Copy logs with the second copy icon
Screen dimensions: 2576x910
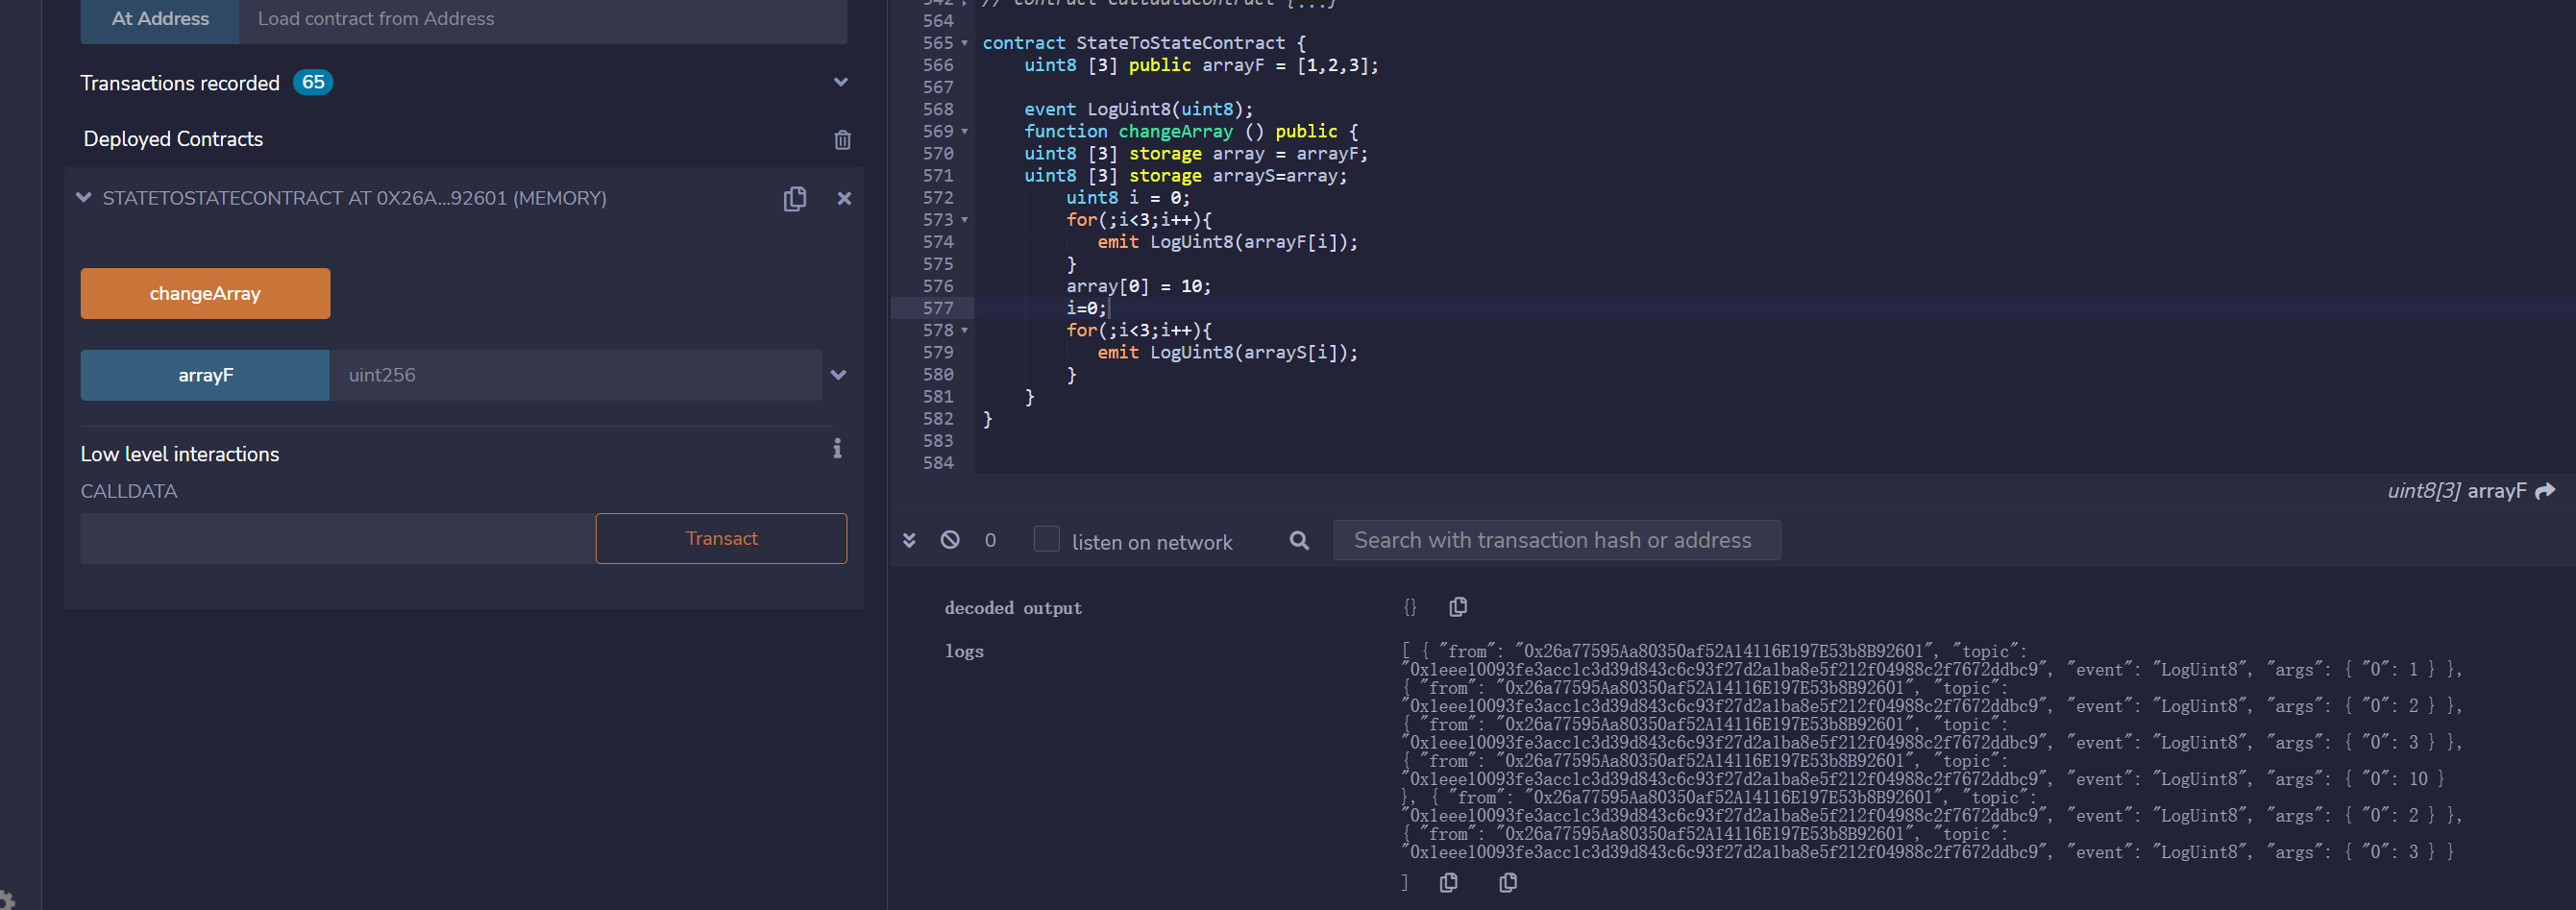point(1508,882)
